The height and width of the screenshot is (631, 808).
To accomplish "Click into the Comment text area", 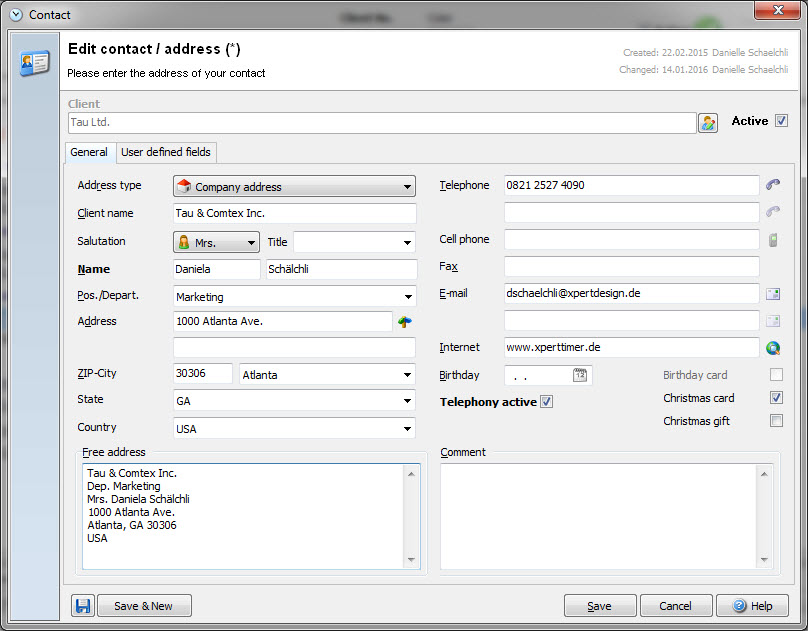I will (600, 516).
